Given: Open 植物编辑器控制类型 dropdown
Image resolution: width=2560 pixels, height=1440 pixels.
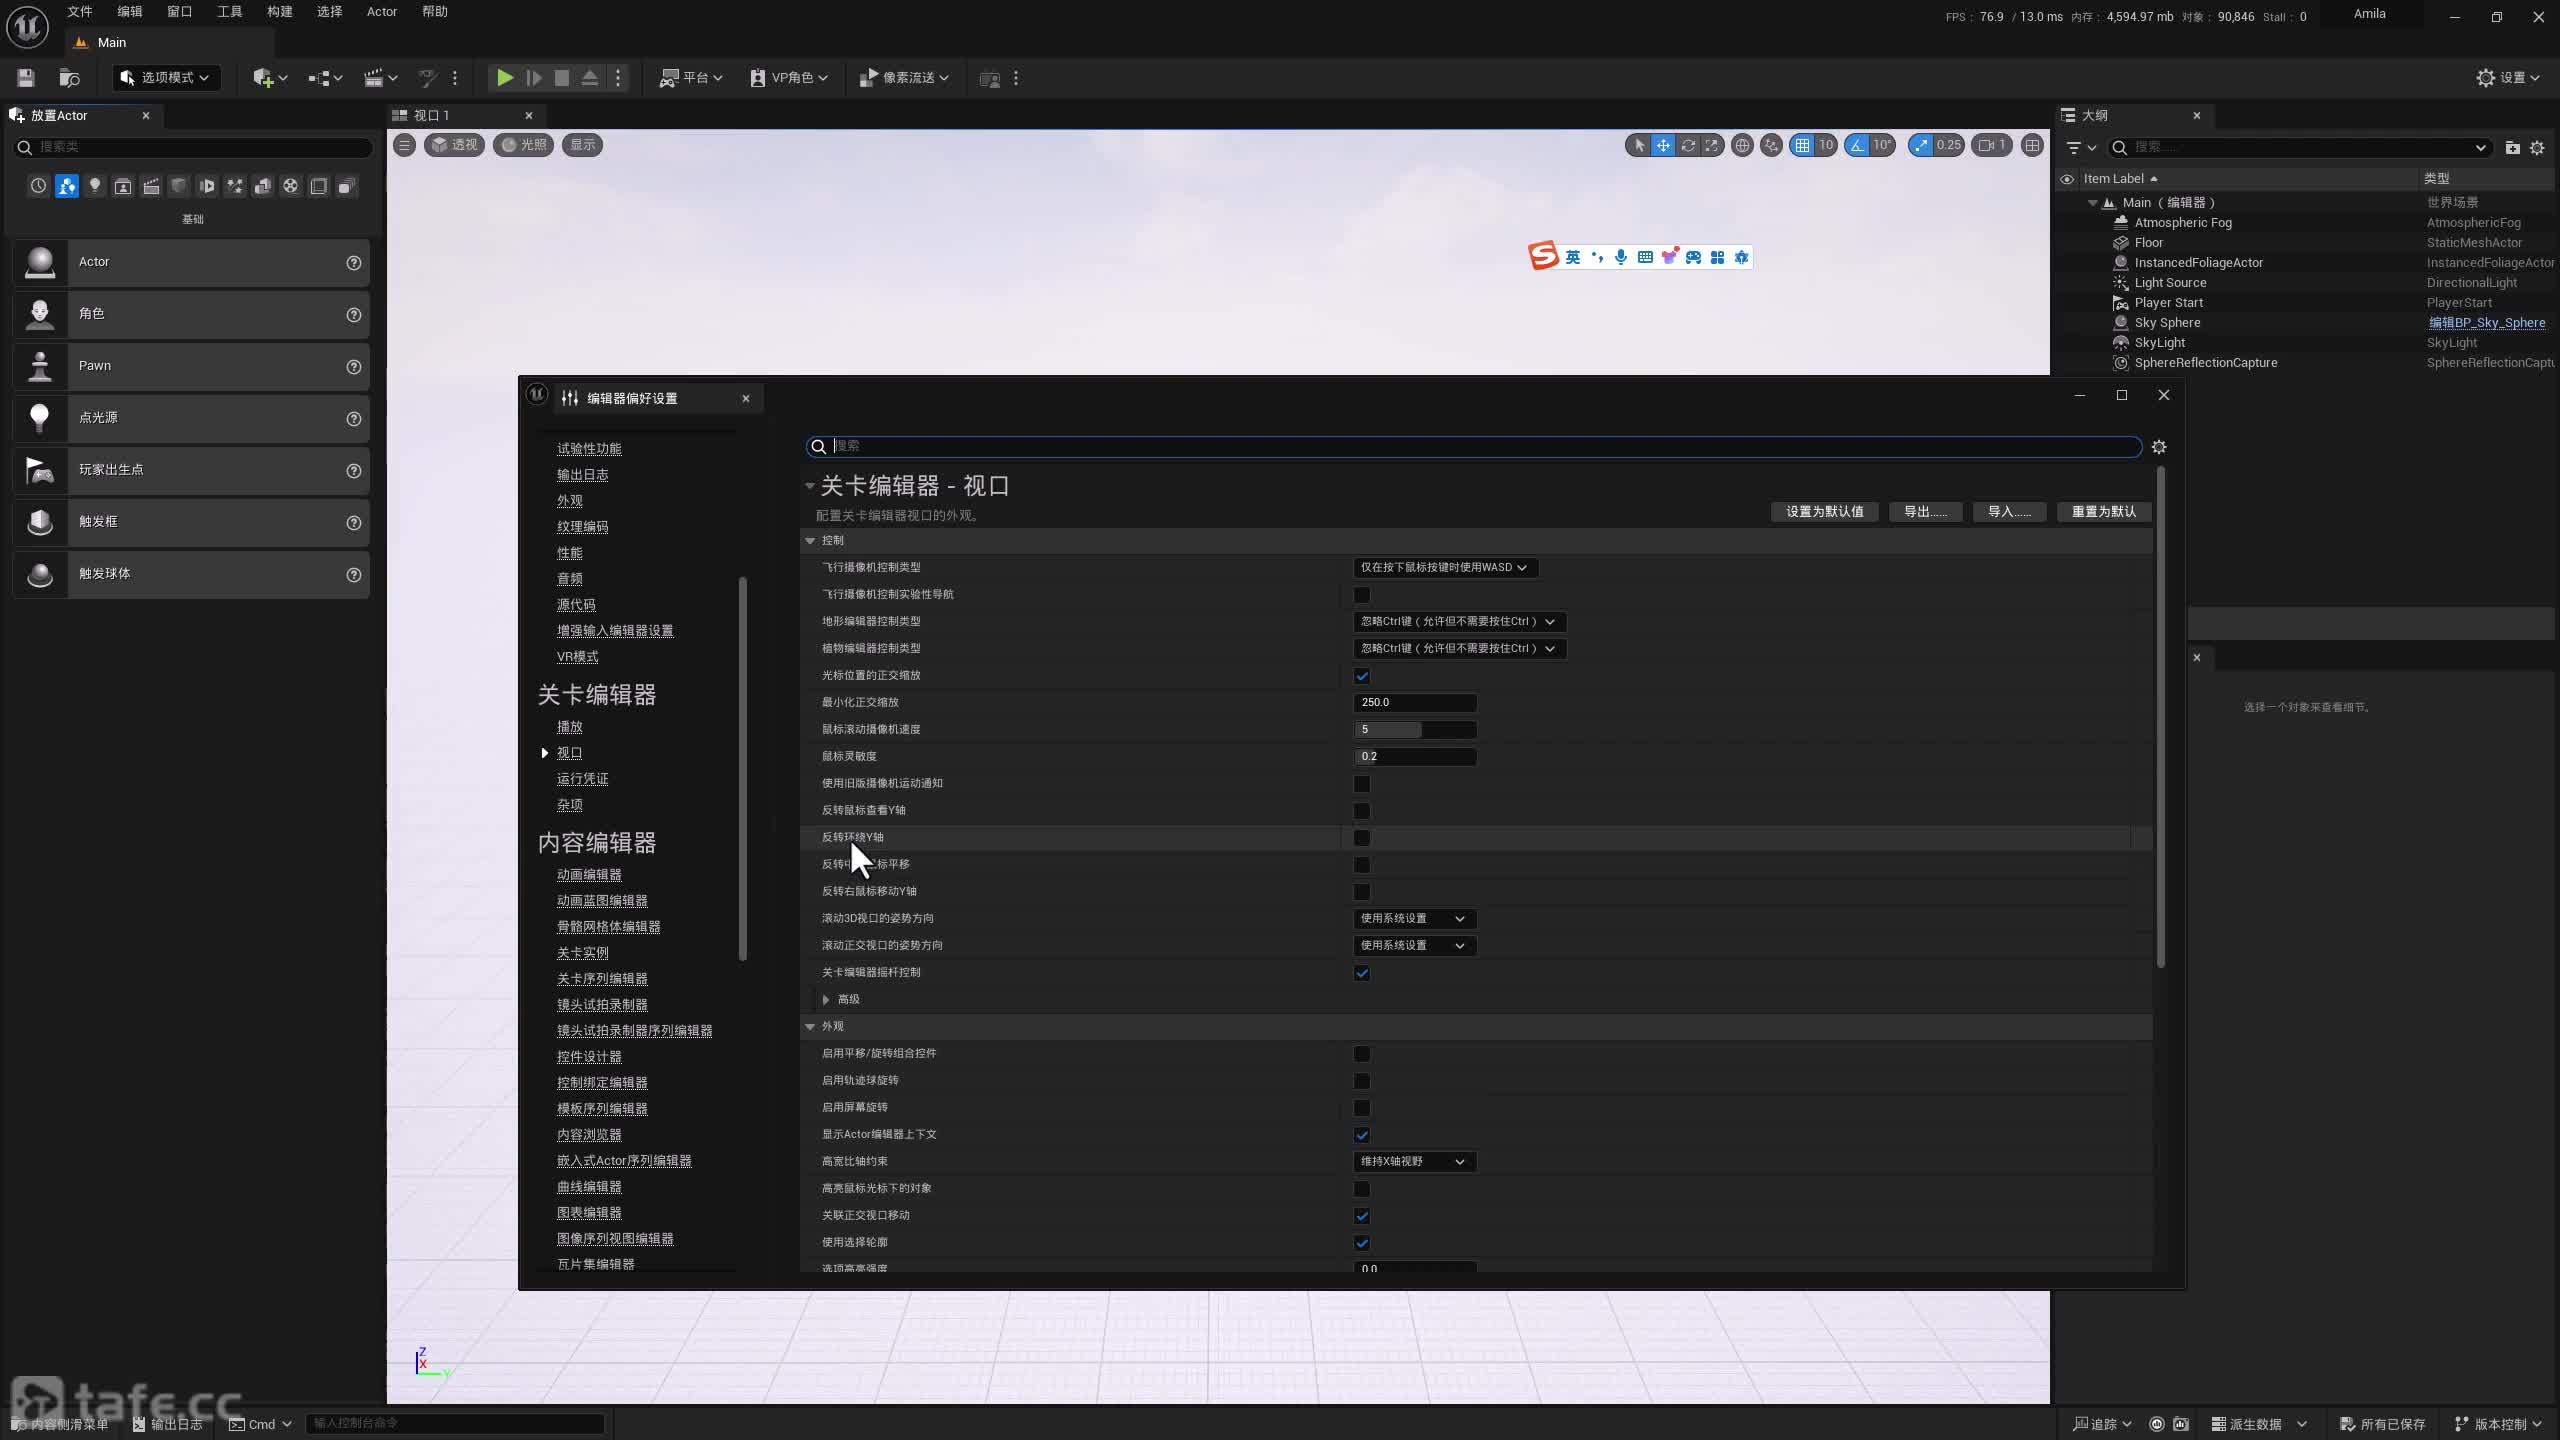Looking at the screenshot, I should [1459, 648].
